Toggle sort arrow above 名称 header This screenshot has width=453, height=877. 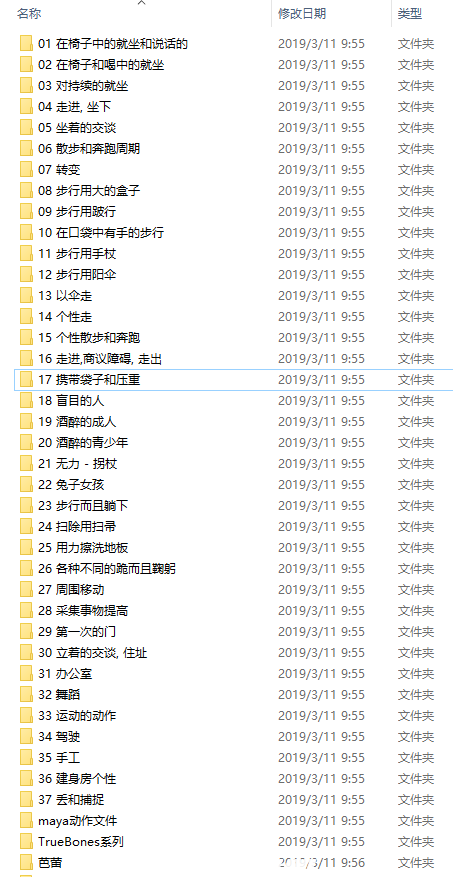click(x=141, y=3)
